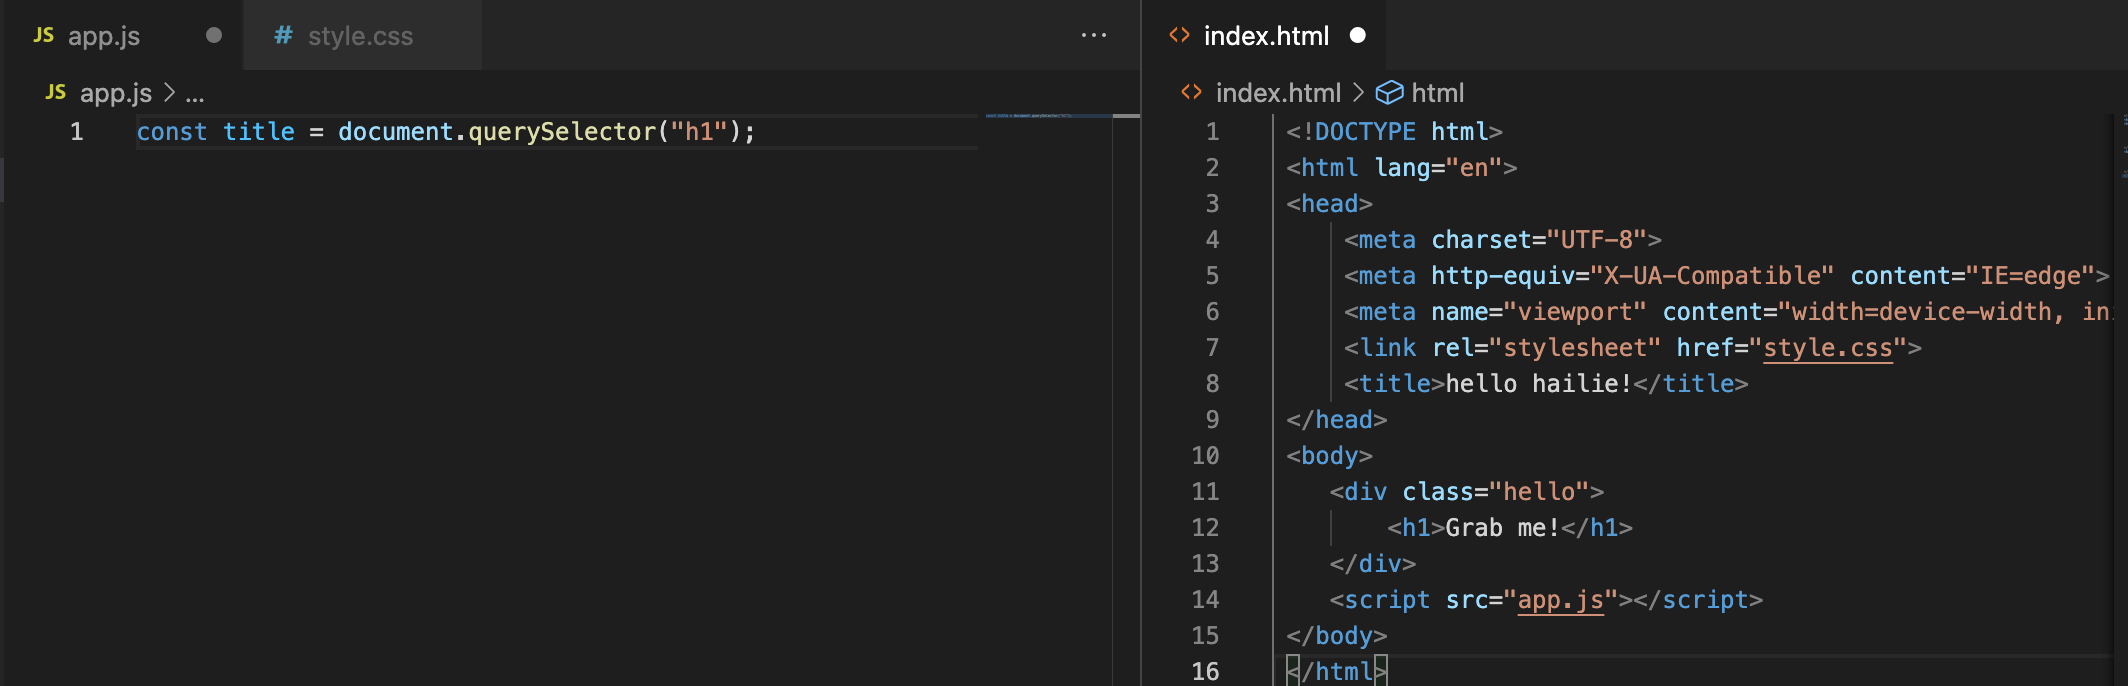Screen dimensions: 2128x686
Task: Click the JS icon on app.js tab
Action: coord(44,35)
